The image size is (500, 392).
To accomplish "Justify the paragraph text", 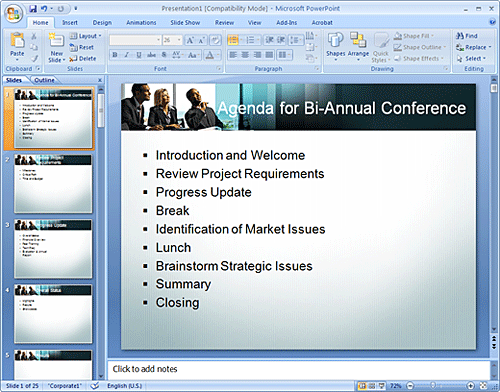I will coord(269,55).
